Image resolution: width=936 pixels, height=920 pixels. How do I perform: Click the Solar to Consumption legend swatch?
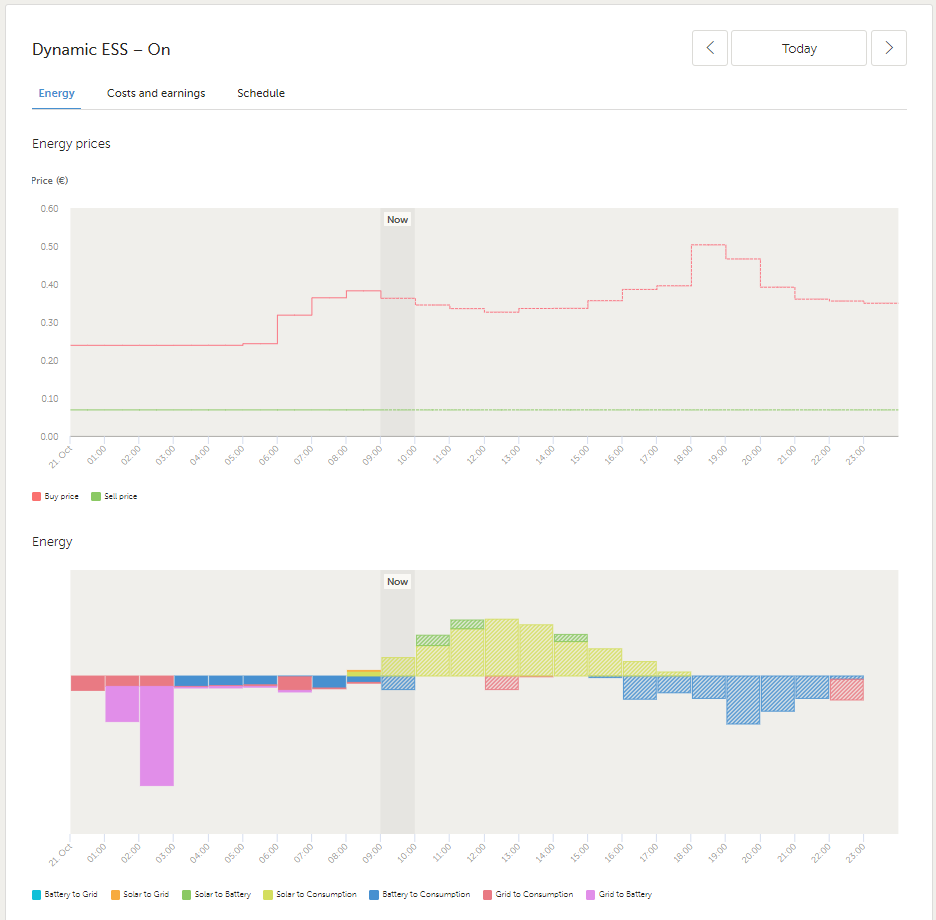click(x=267, y=894)
